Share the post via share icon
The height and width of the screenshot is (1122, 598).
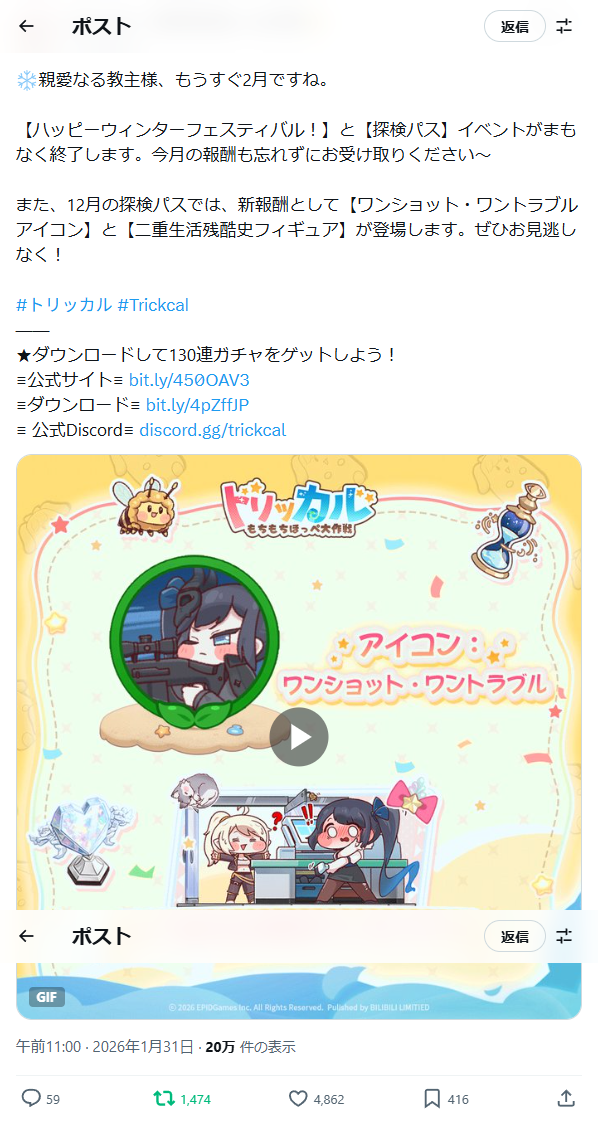(x=565, y=1098)
